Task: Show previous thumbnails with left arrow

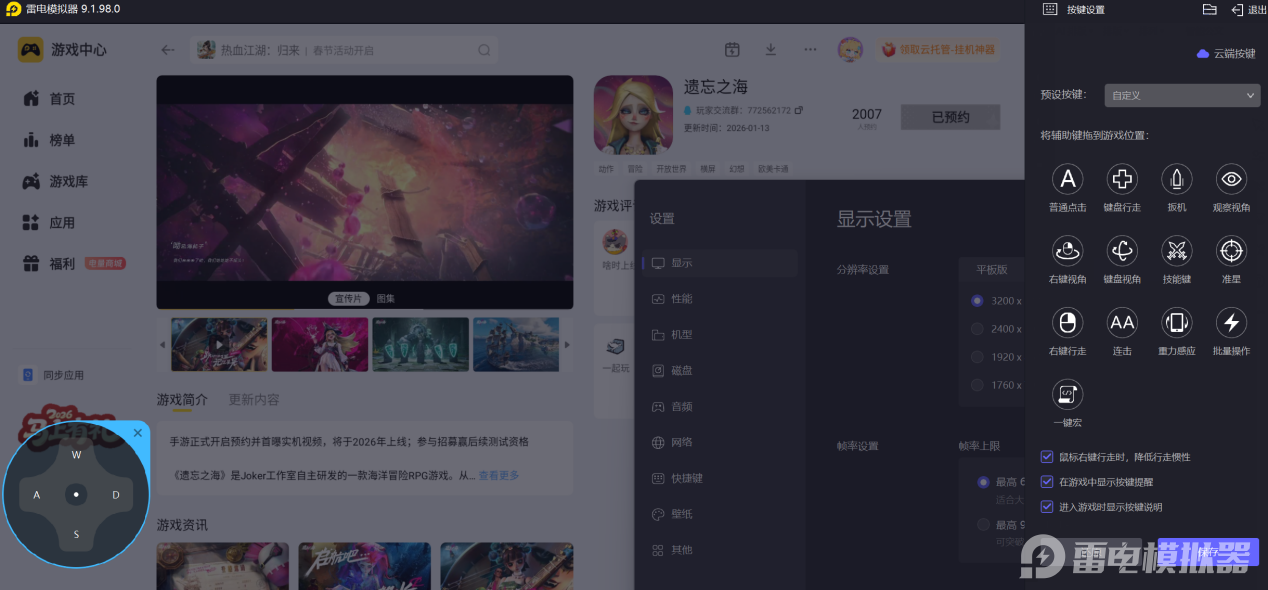Action: (x=162, y=345)
